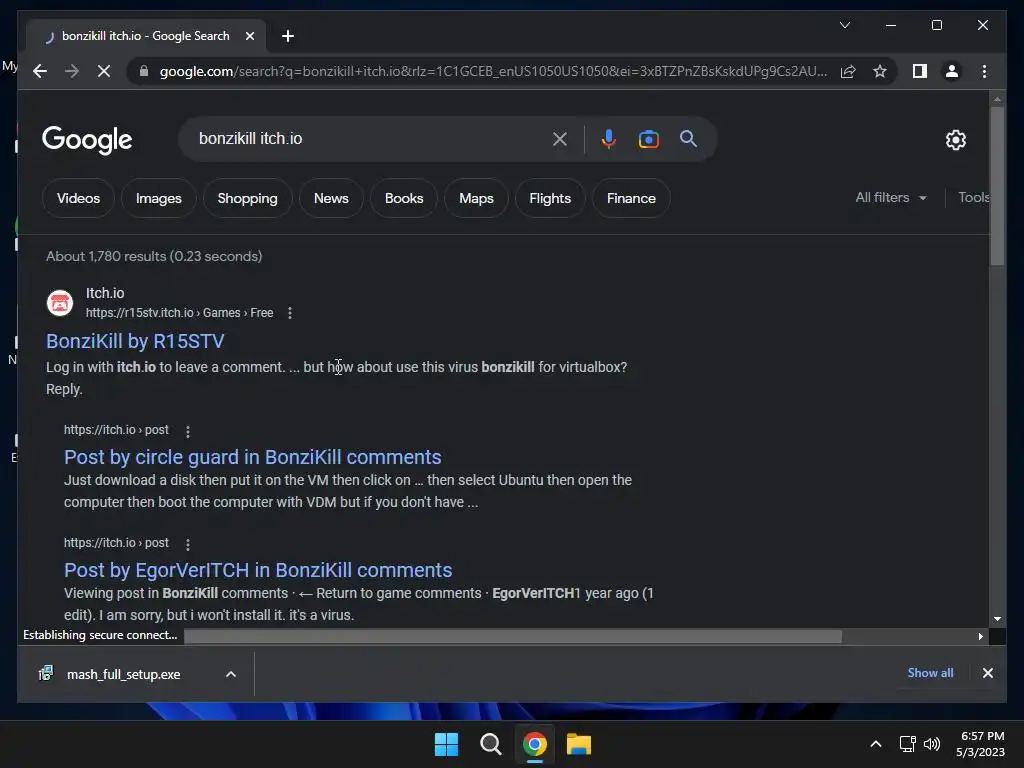1024x768 pixels.
Task: Expand the All filters dropdown
Action: [891, 197]
